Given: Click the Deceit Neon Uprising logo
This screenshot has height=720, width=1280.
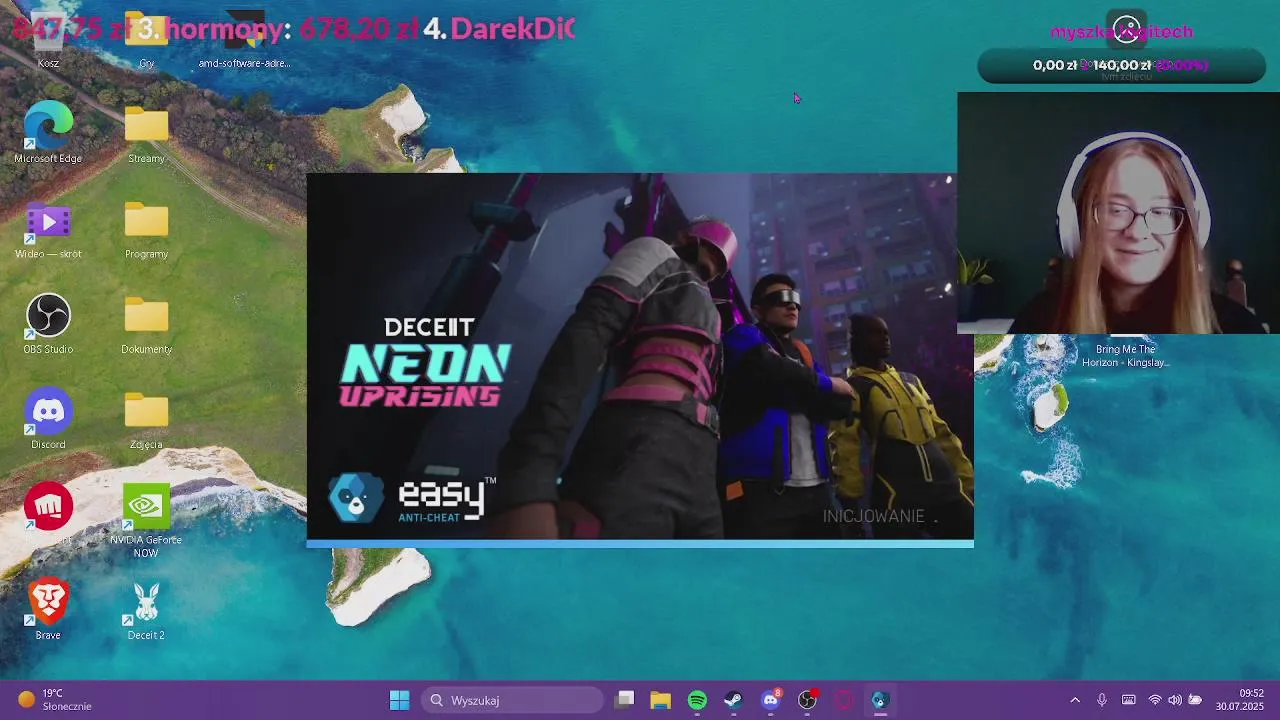Looking at the screenshot, I should coord(426,363).
